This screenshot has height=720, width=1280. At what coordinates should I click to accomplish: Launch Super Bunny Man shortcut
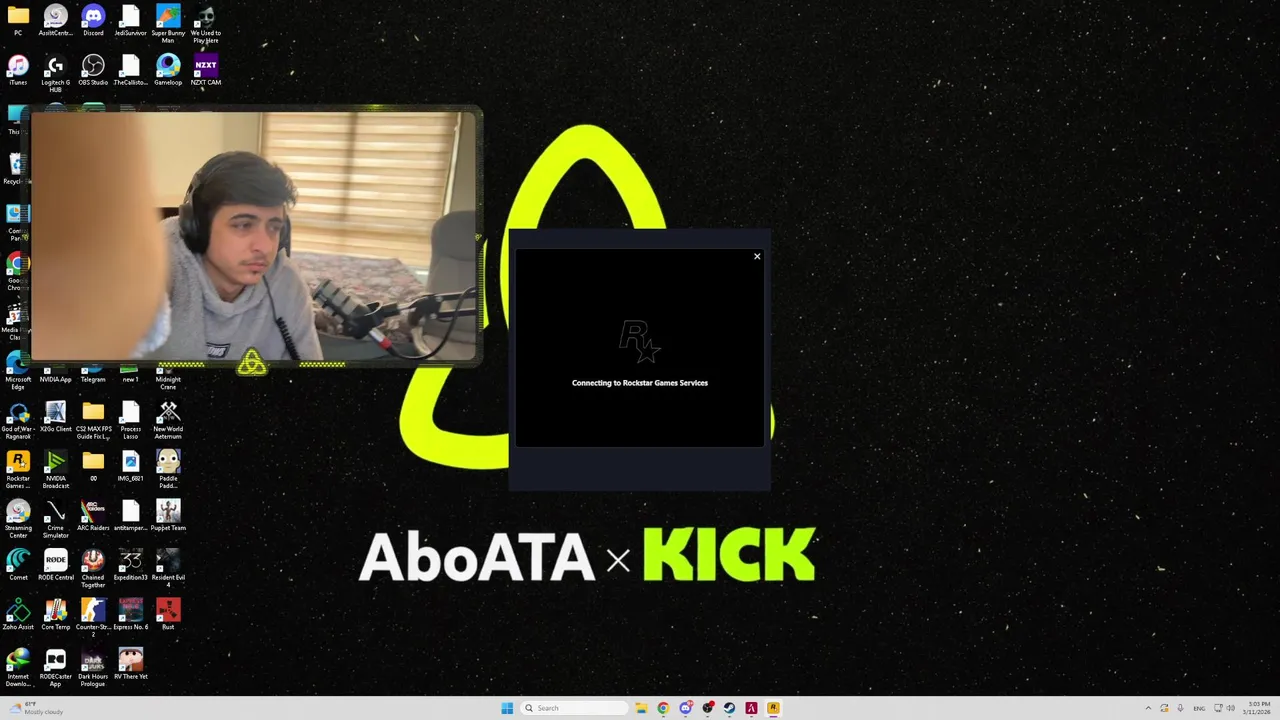coord(168,24)
